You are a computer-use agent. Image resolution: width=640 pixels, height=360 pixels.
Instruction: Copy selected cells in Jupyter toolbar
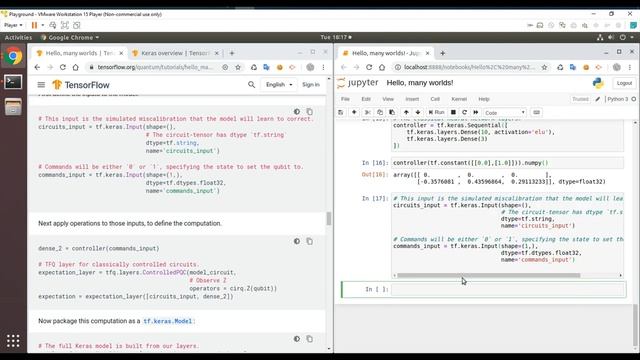(x=380, y=112)
